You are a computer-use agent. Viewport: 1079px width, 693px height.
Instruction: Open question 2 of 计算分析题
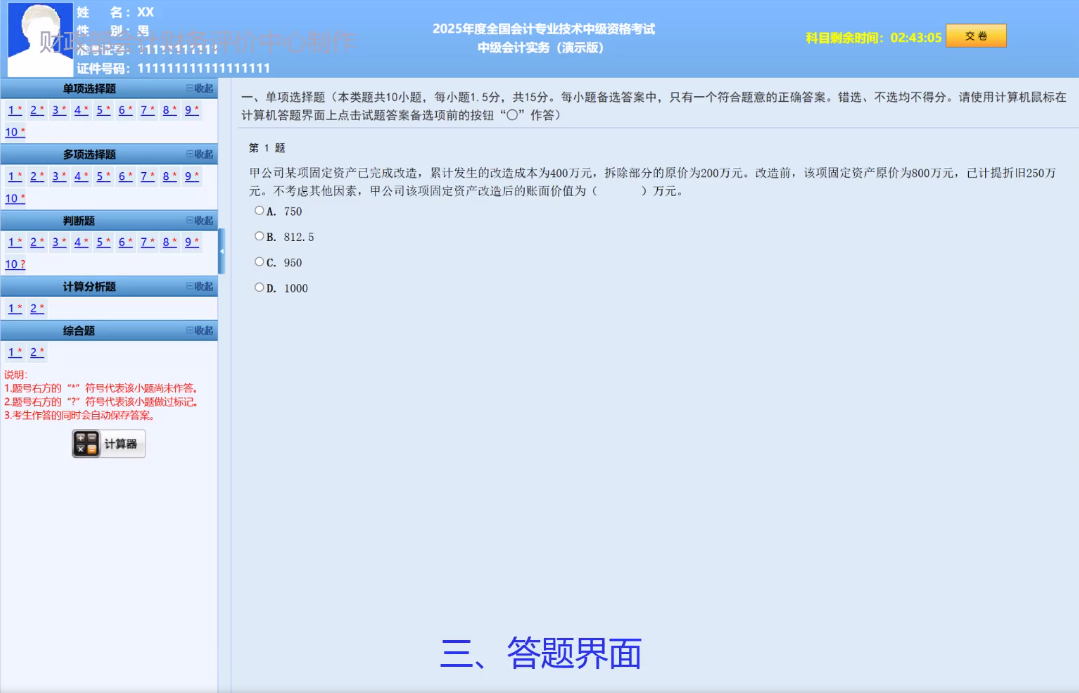tap(33, 308)
